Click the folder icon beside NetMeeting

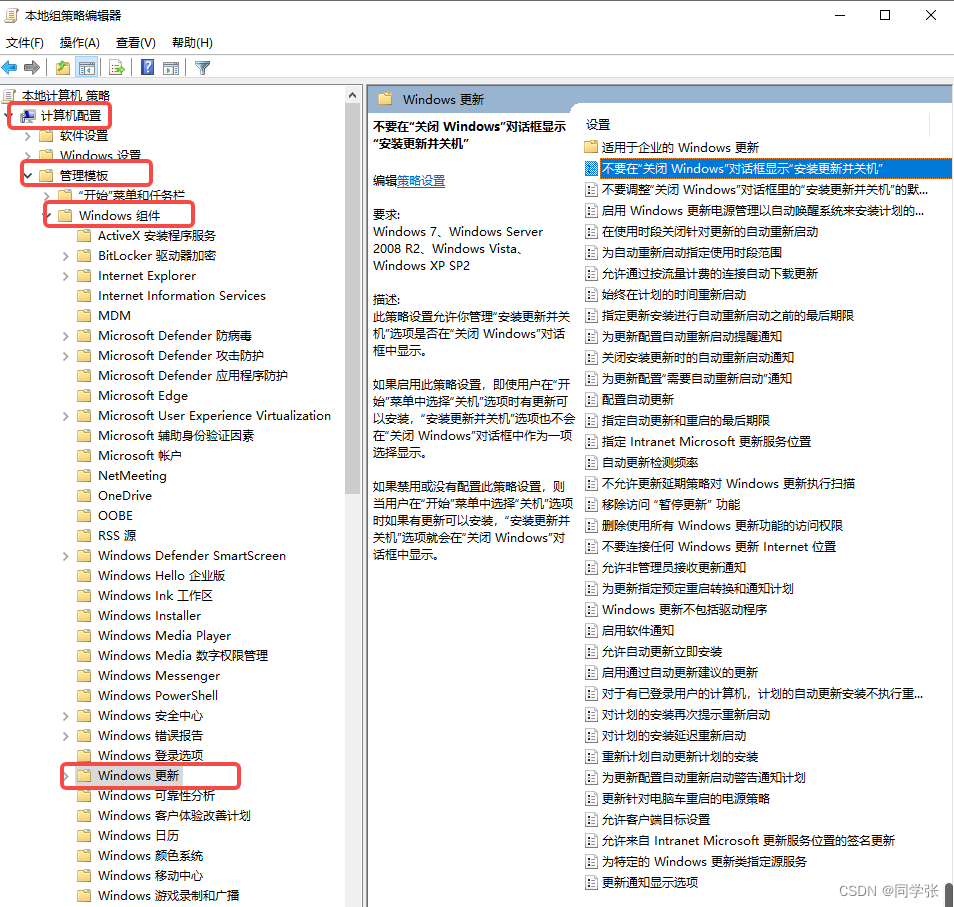click(x=85, y=476)
